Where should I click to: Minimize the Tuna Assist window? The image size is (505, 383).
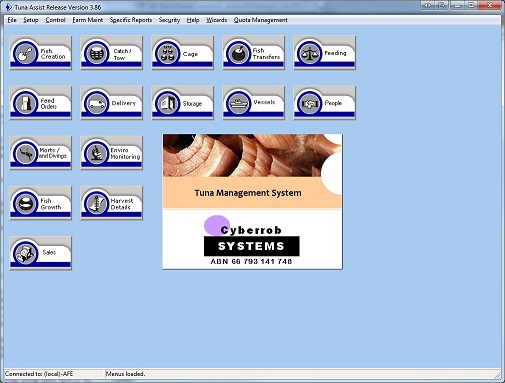pos(457,5)
